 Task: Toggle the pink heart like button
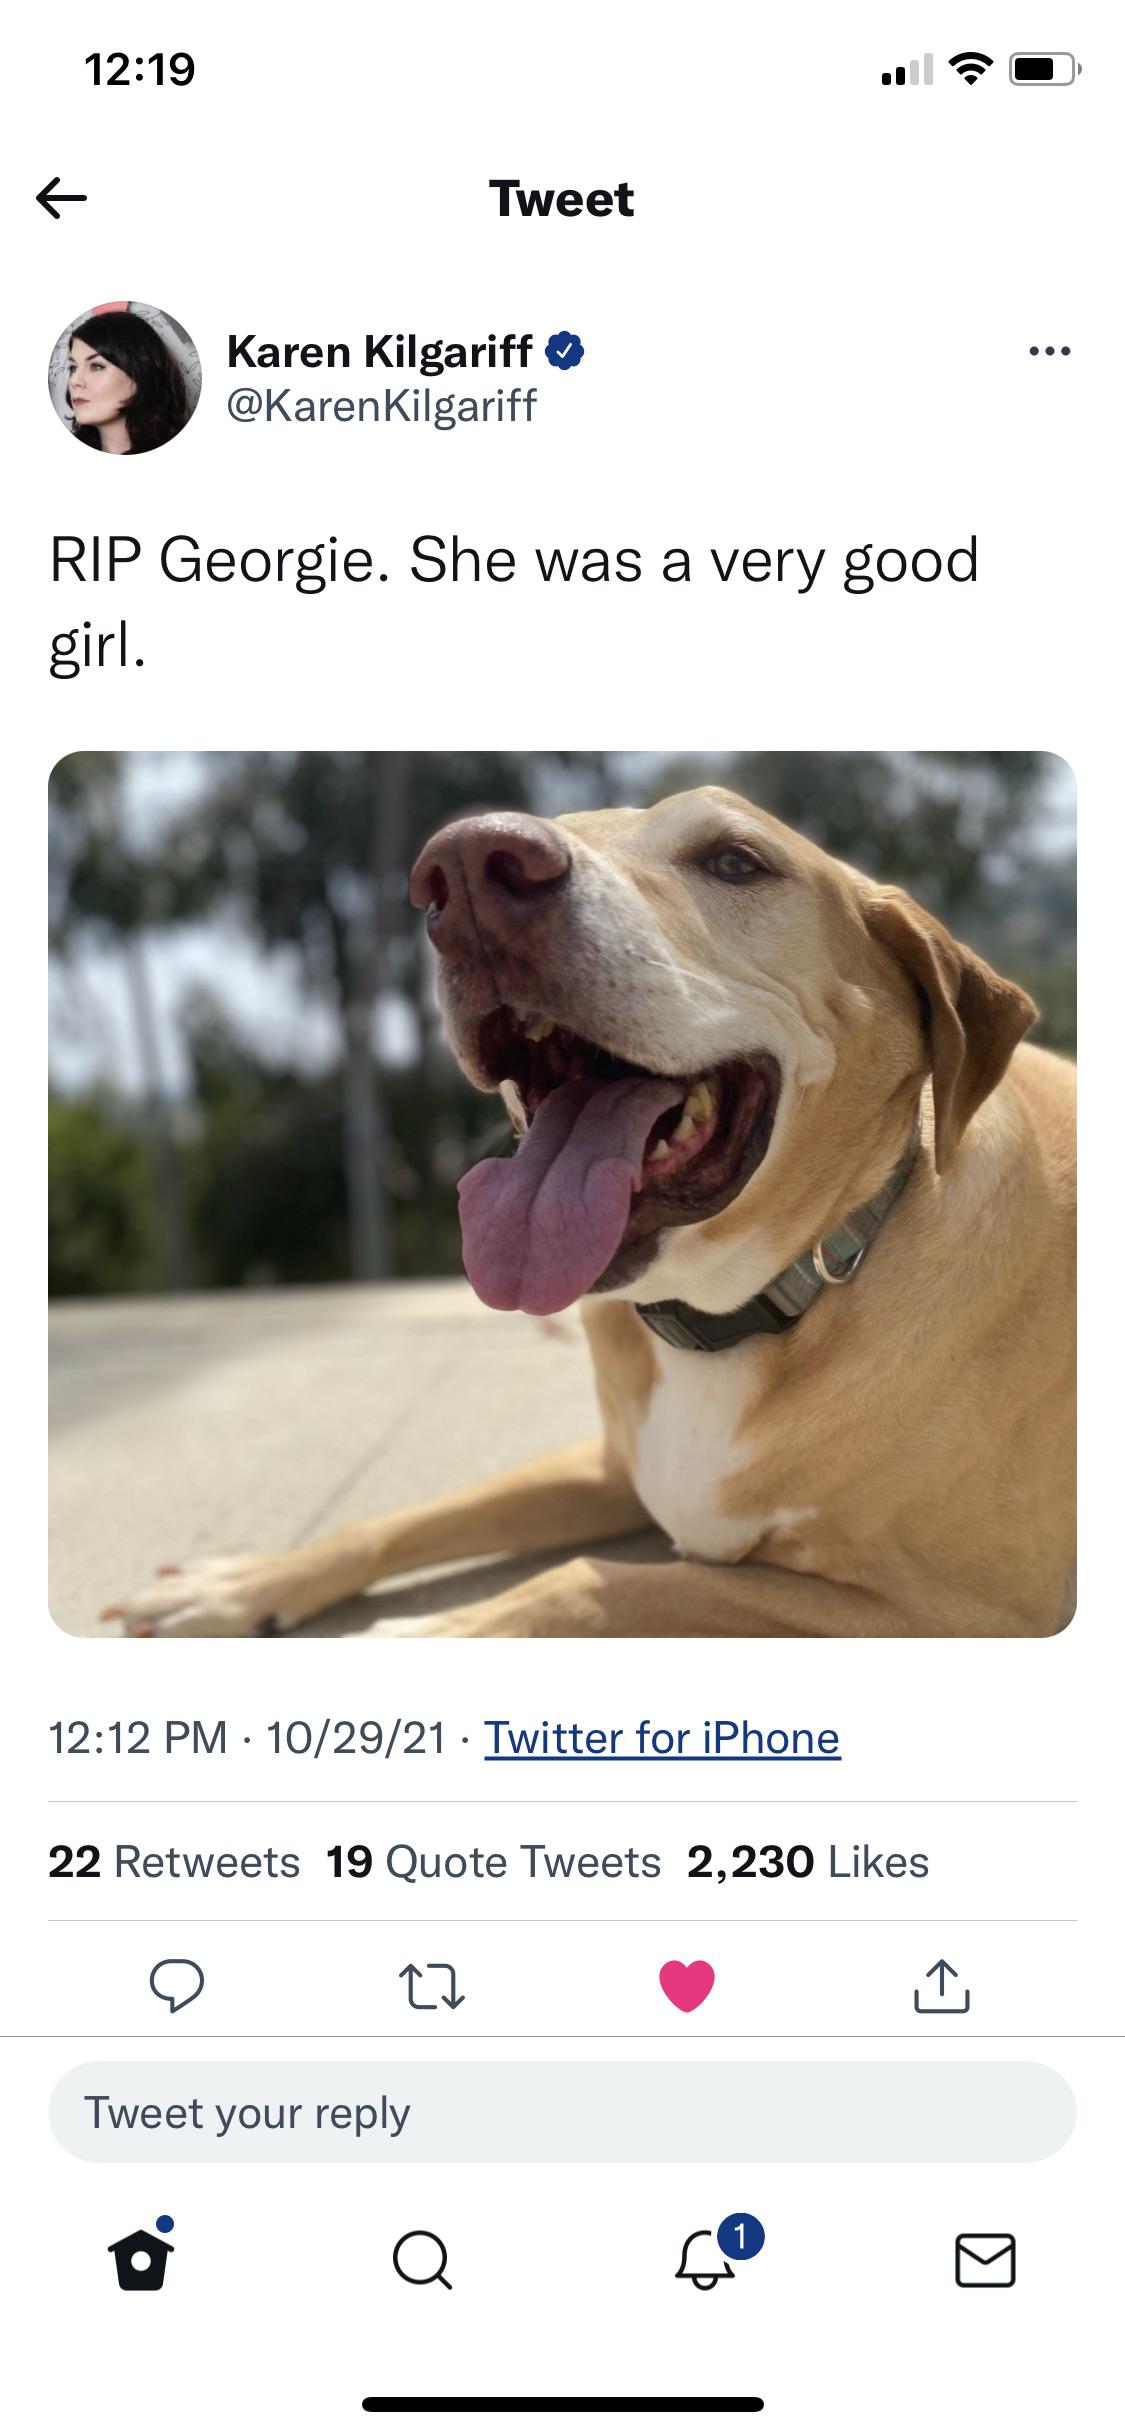[x=687, y=1985]
